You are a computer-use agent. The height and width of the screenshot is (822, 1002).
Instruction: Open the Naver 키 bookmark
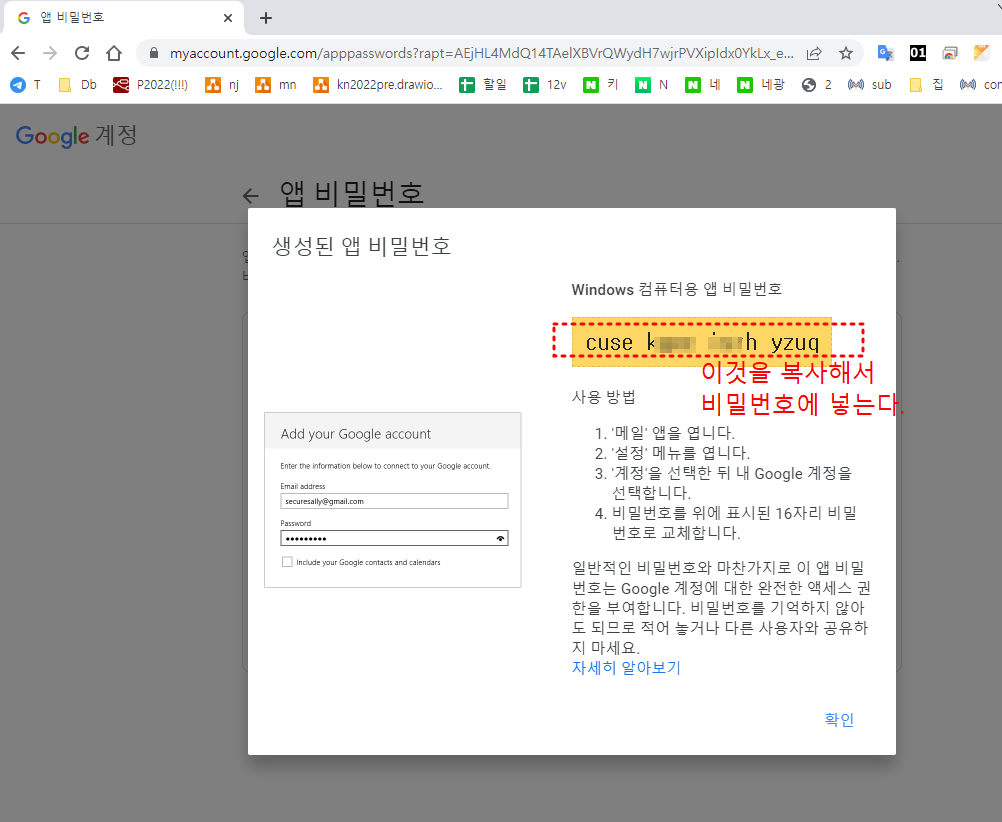(601, 84)
